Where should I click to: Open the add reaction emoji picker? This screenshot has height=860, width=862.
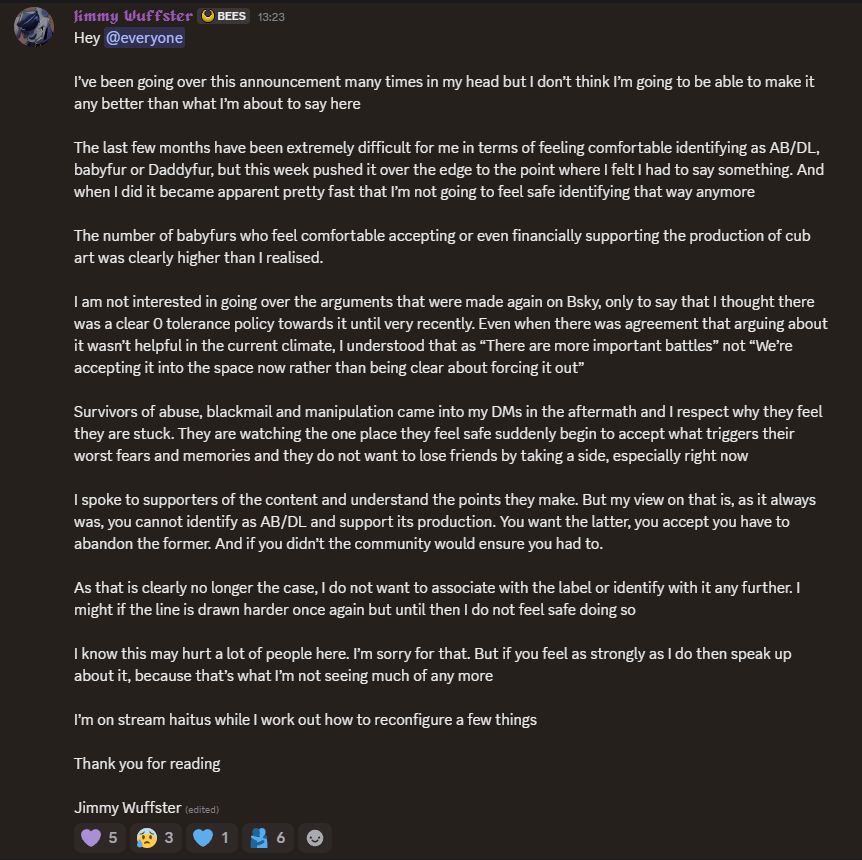[315, 837]
